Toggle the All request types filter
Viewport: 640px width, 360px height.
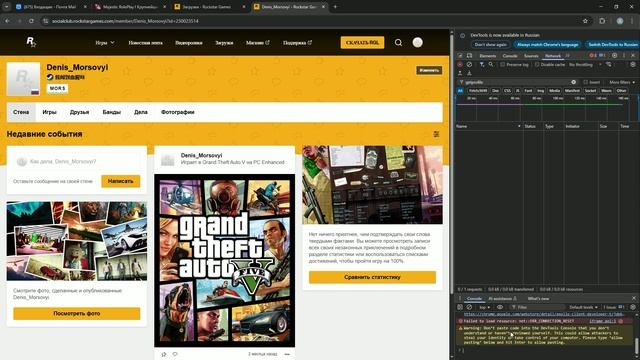(x=460, y=91)
